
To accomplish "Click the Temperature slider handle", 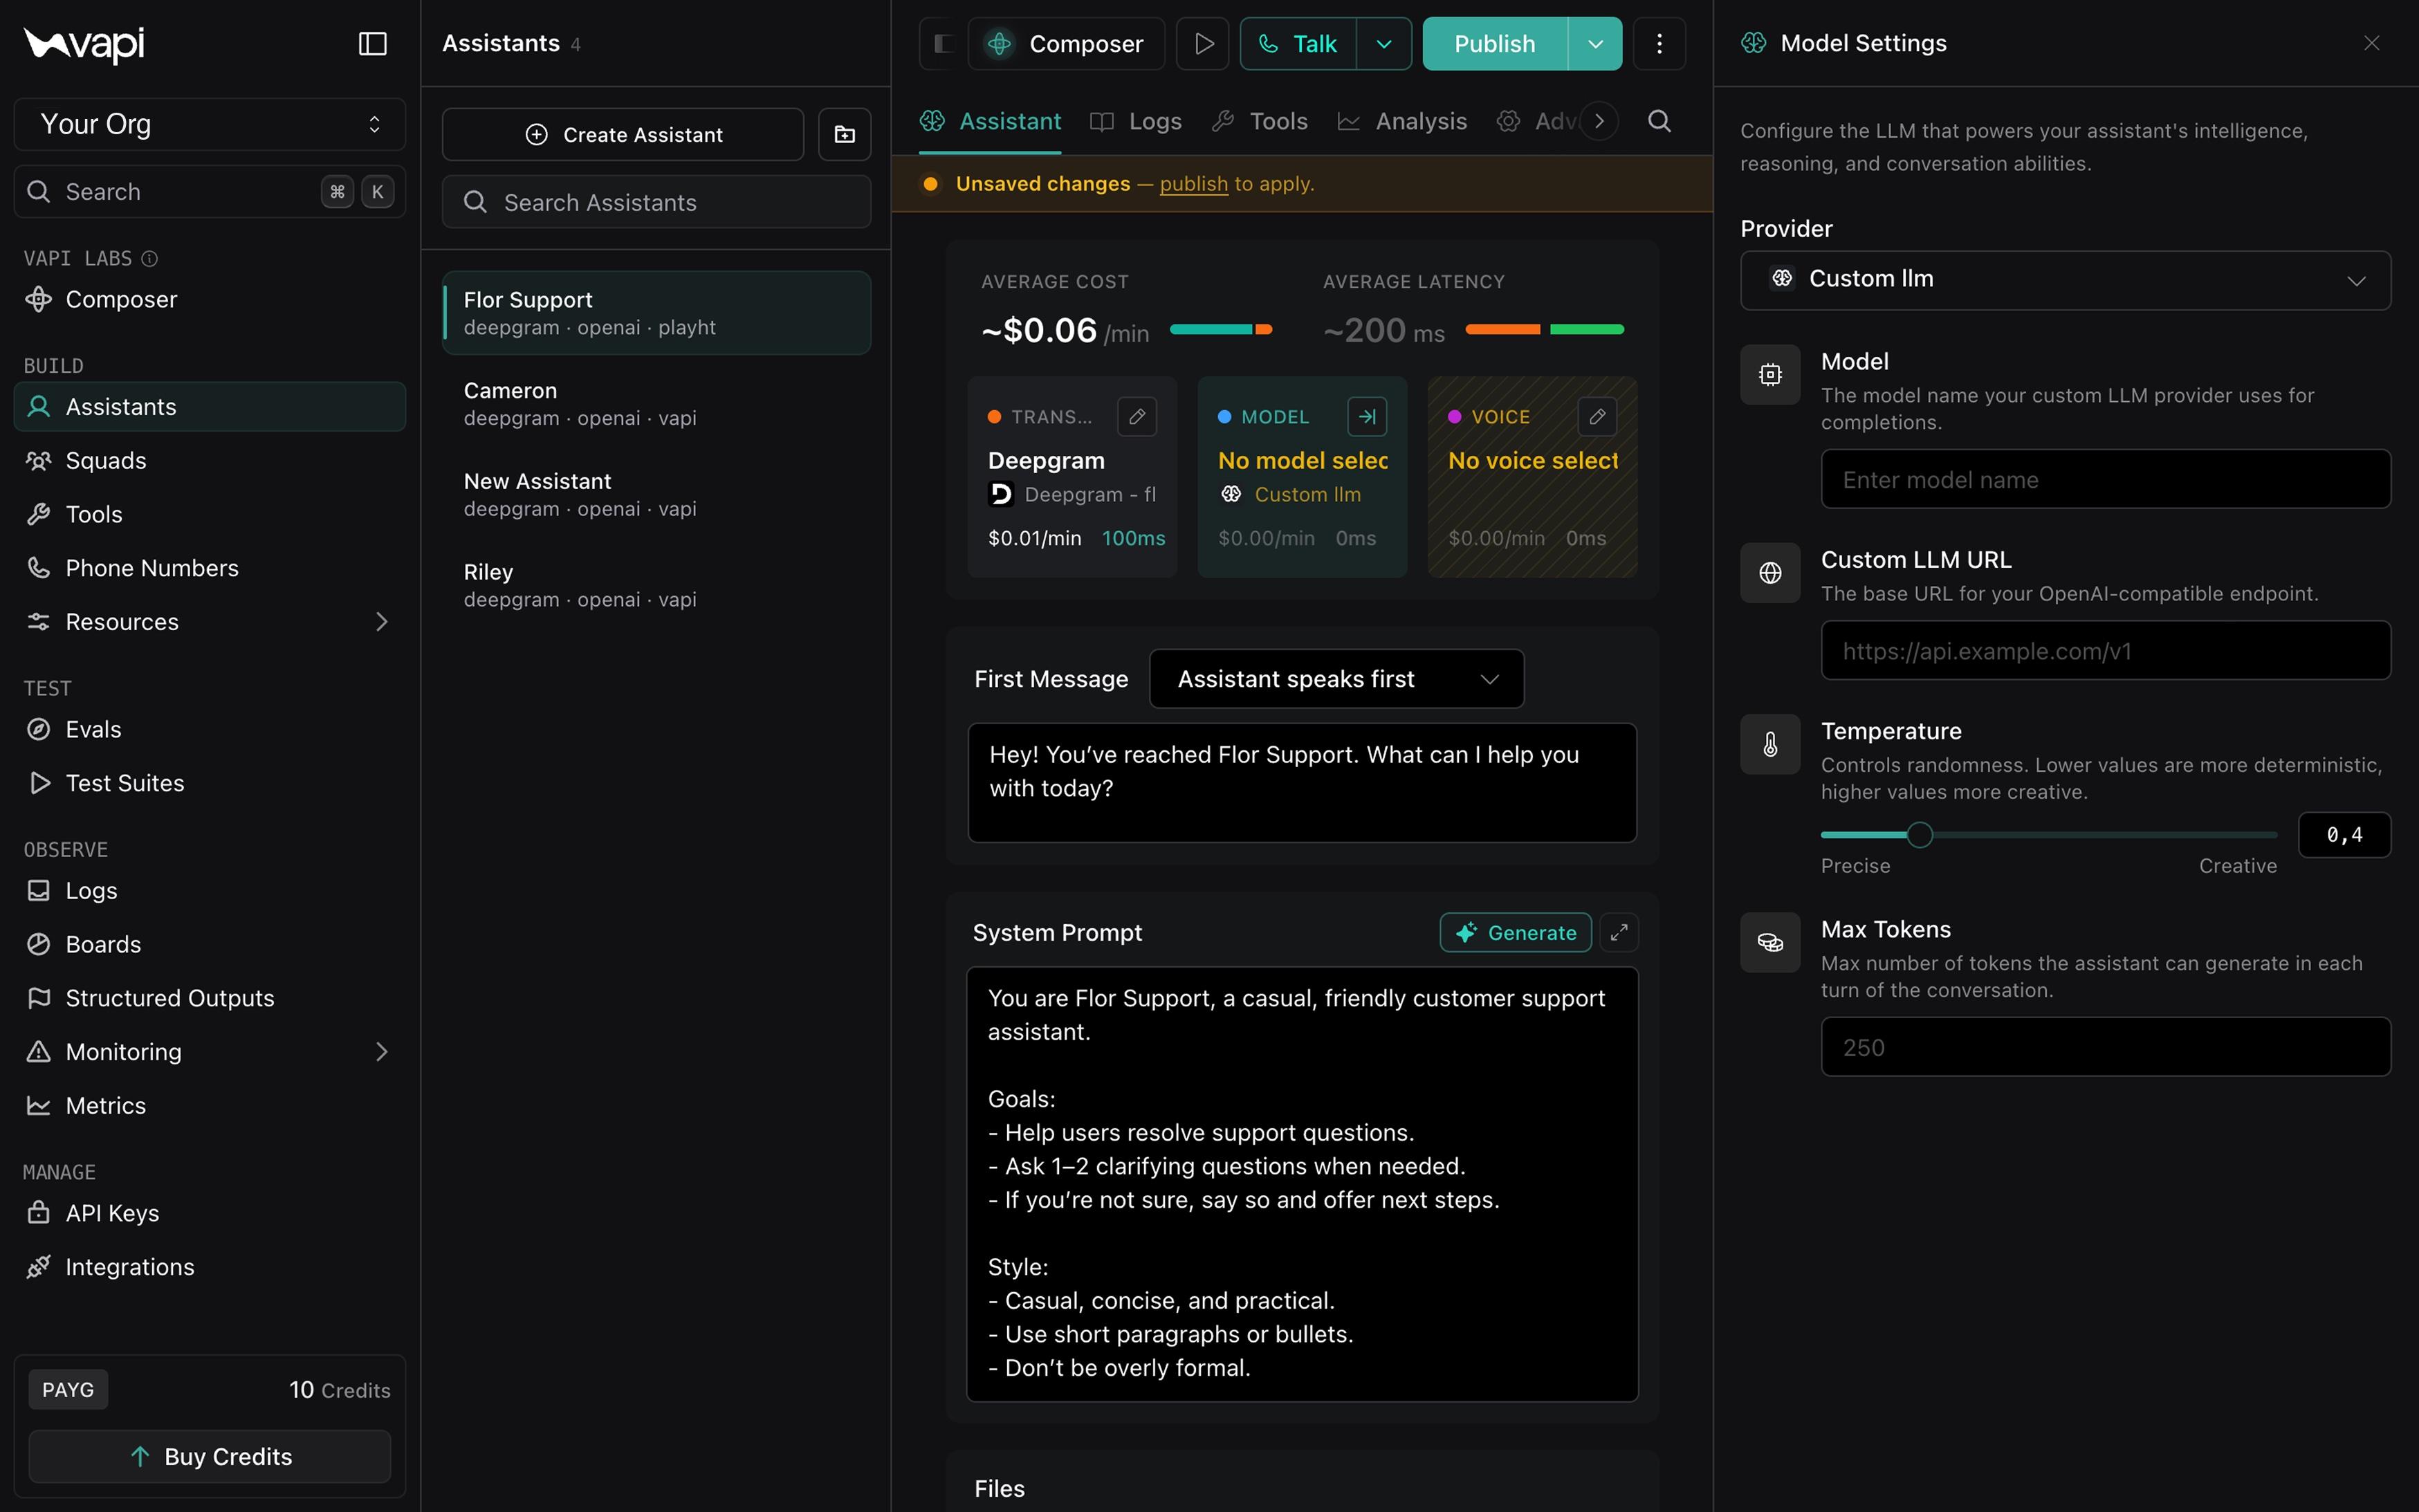I will click(1919, 835).
